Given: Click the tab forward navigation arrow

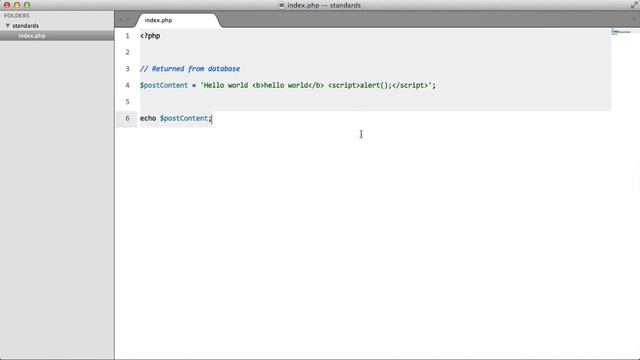Looking at the screenshot, I should 128,19.
